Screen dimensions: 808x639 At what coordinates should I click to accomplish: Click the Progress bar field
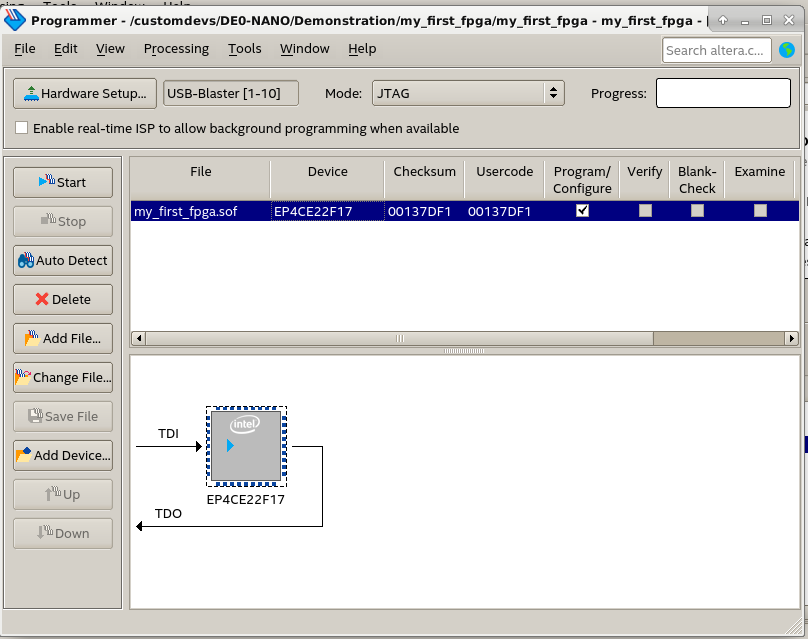723,93
